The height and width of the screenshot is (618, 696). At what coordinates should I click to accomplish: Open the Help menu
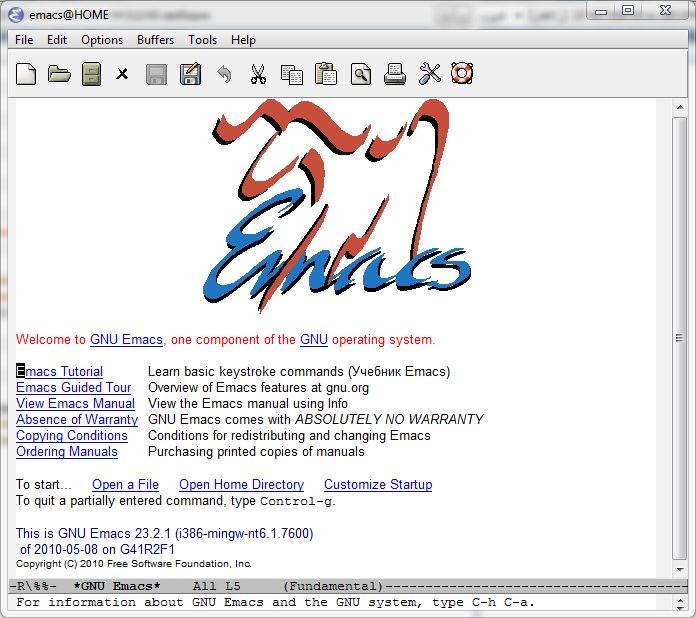tap(243, 40)
